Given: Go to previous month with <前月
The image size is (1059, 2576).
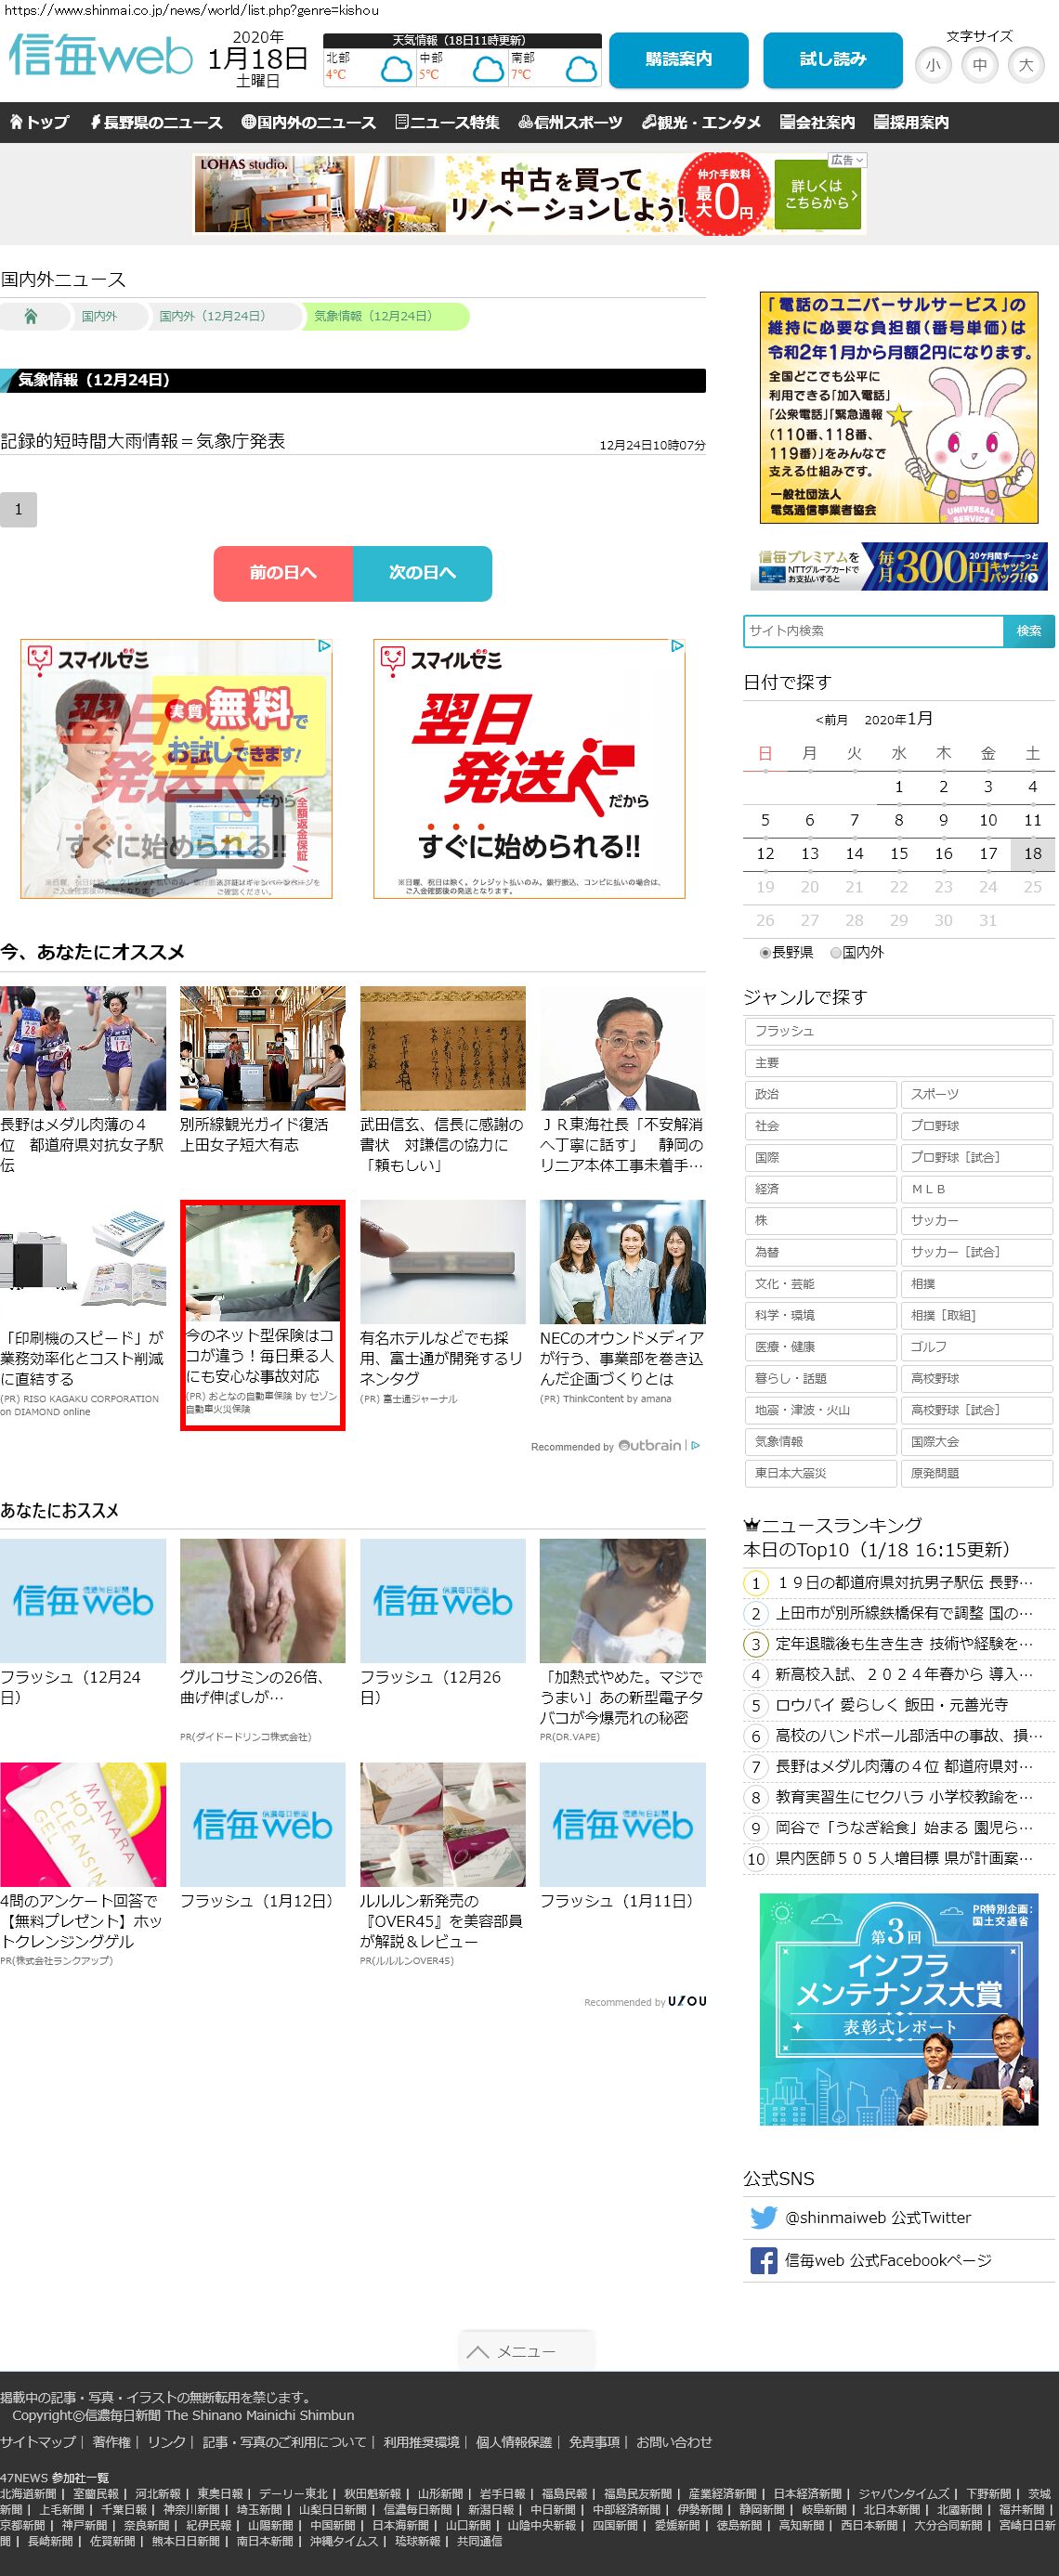Looking at the screenshot, I should [831, 720].
